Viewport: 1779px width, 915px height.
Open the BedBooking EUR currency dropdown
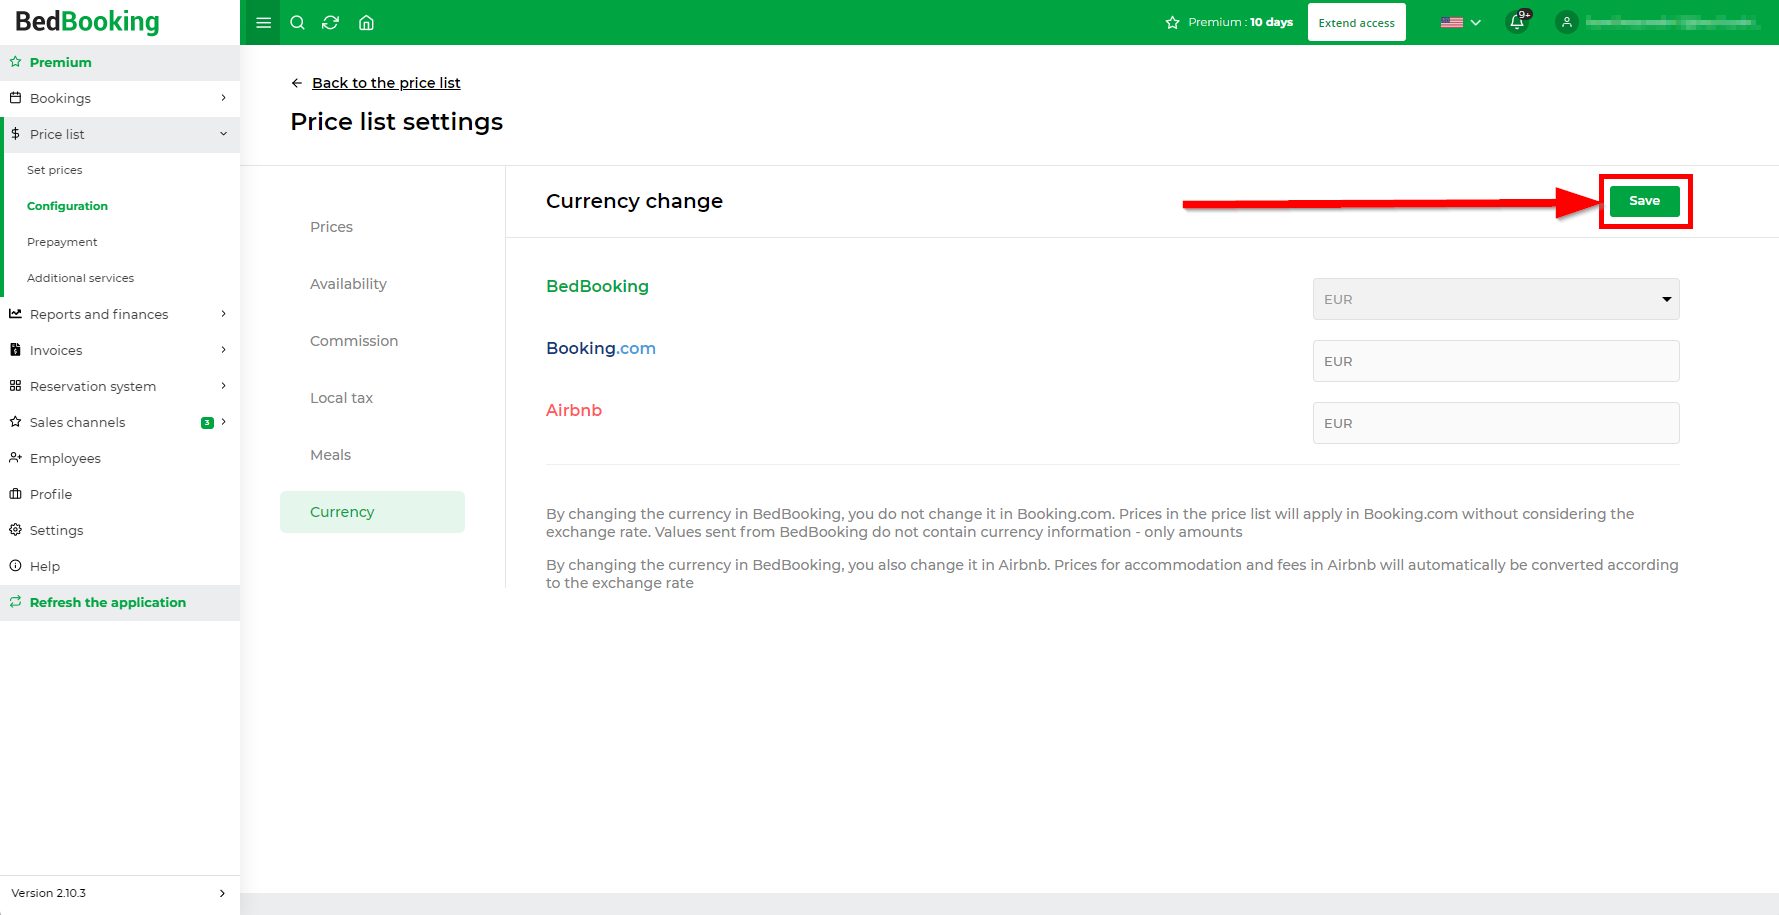(1495, 299)
